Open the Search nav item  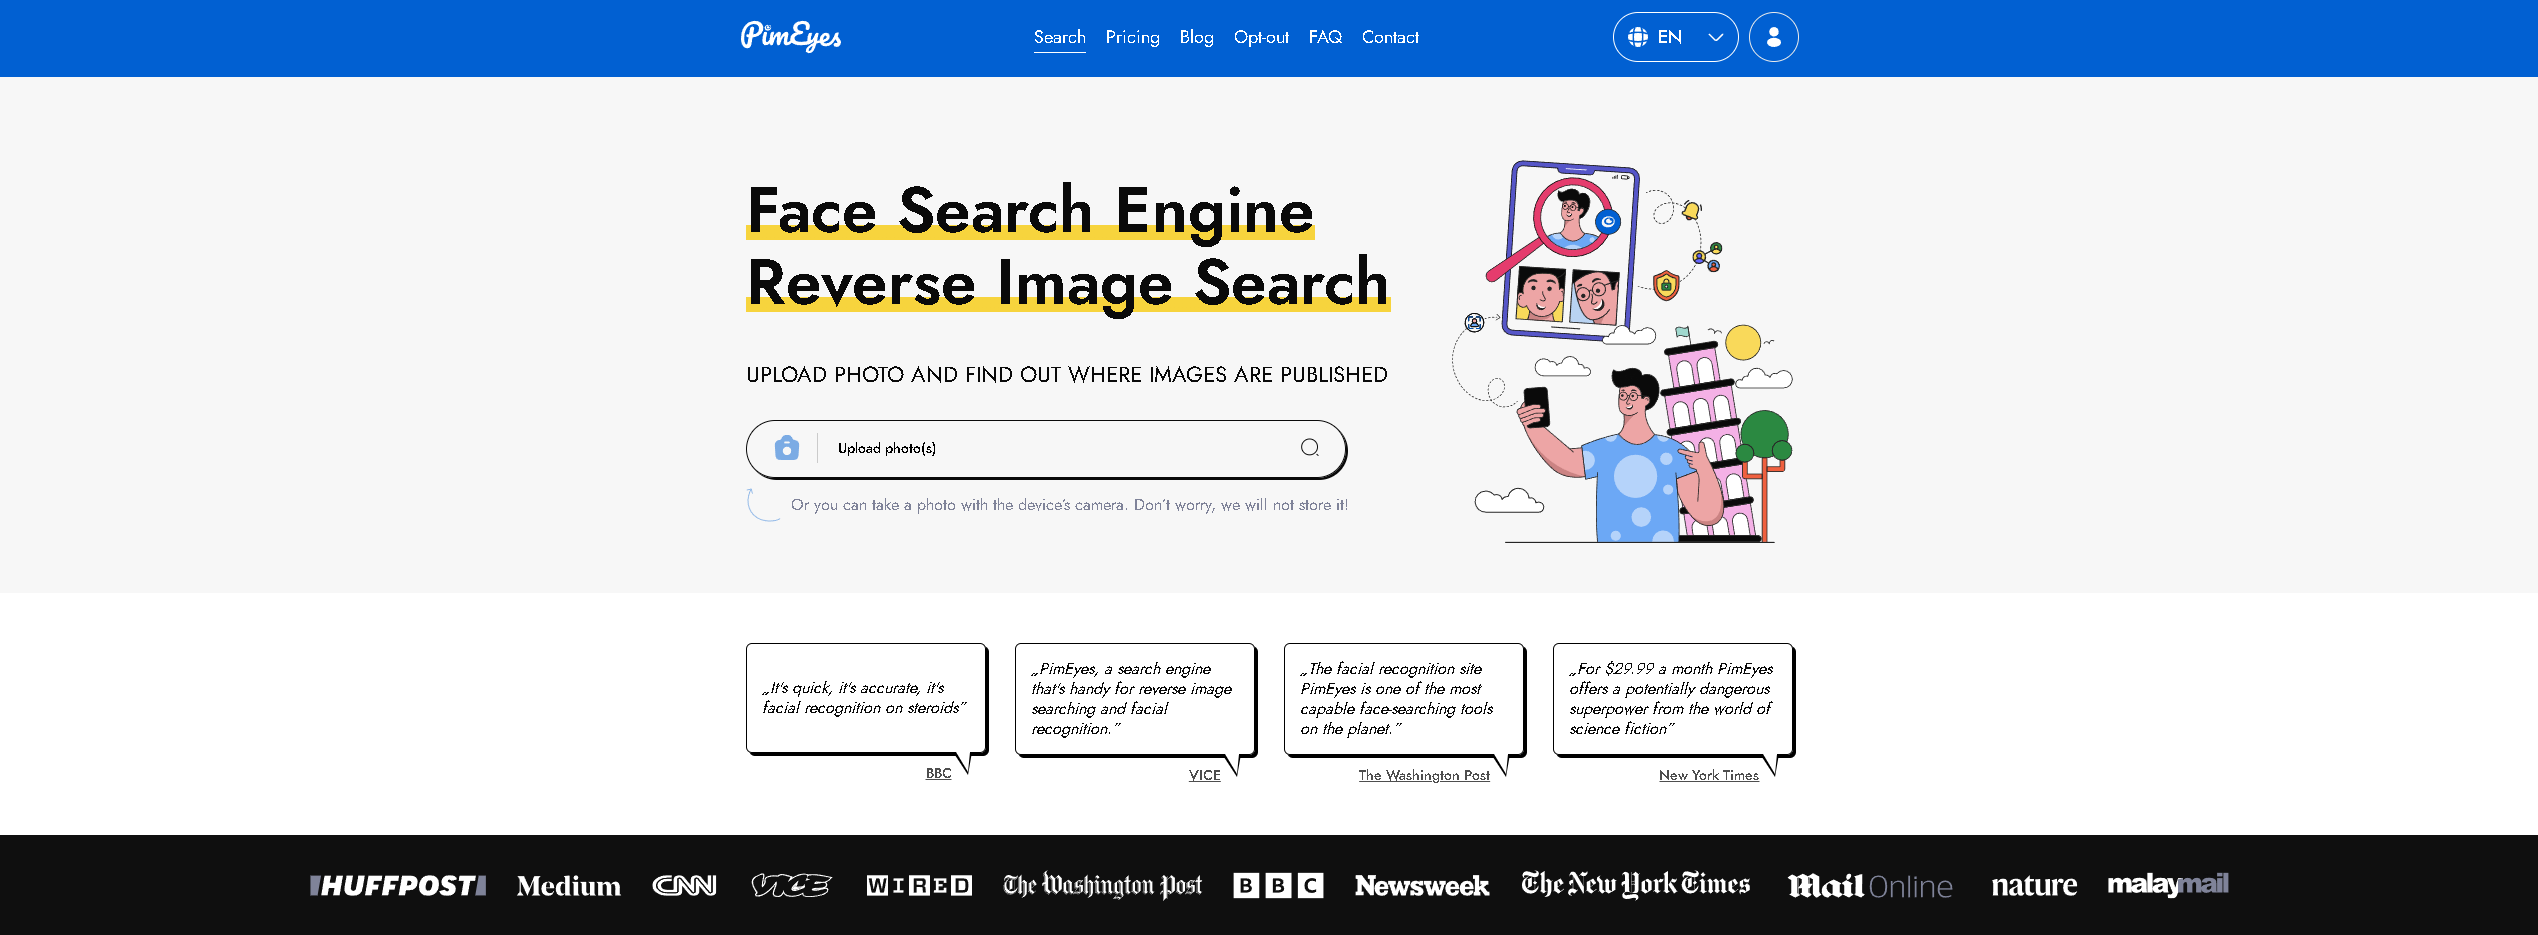1059,38
